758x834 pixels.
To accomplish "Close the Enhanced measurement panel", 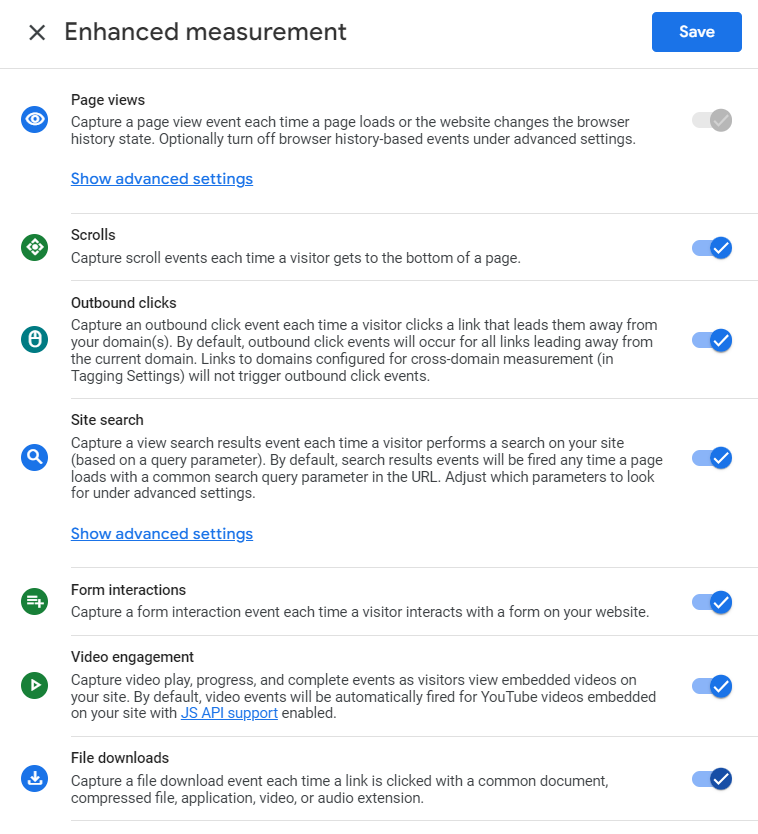I will pos(37,32).
